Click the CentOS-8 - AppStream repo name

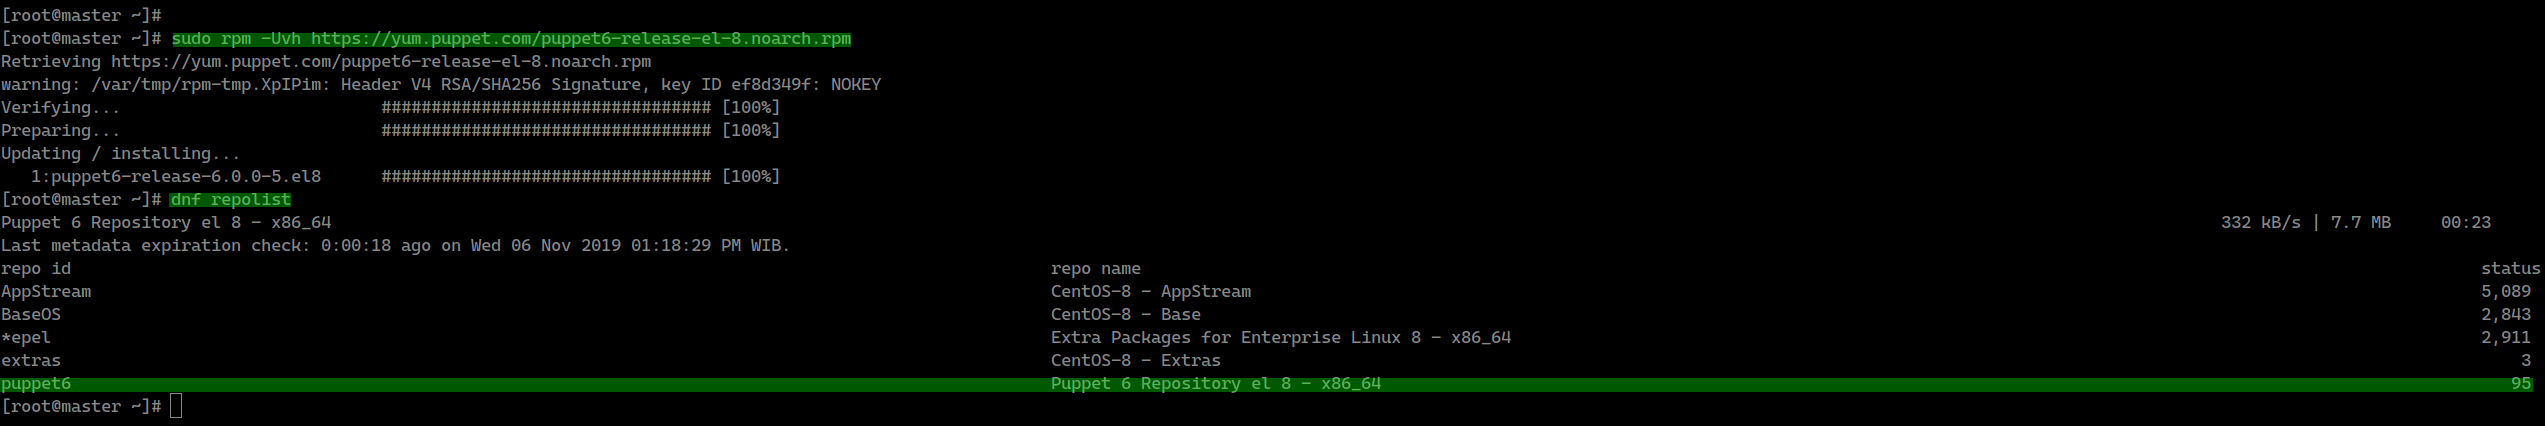tap(1150, 292)
